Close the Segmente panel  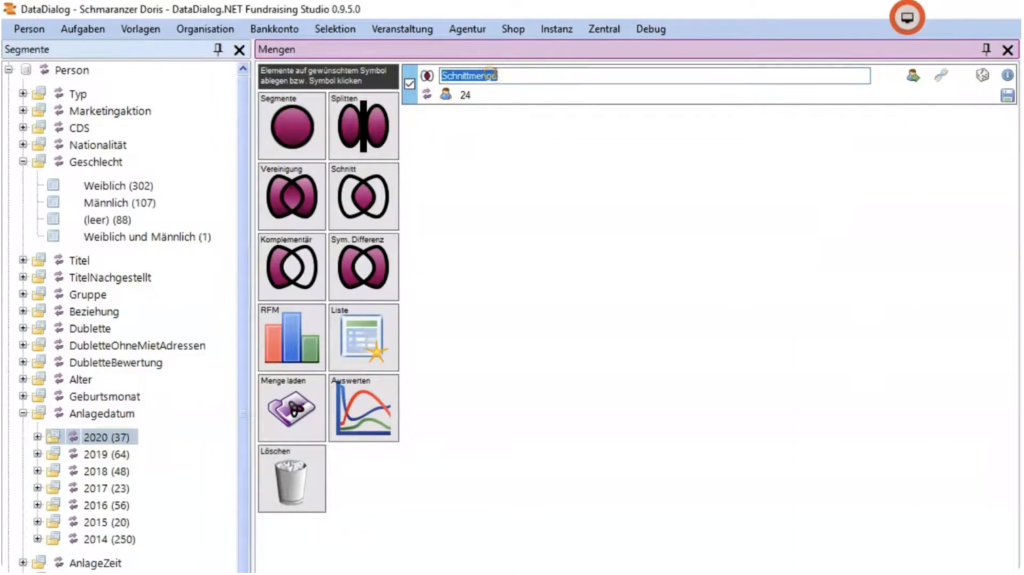(x=240, y=50)
